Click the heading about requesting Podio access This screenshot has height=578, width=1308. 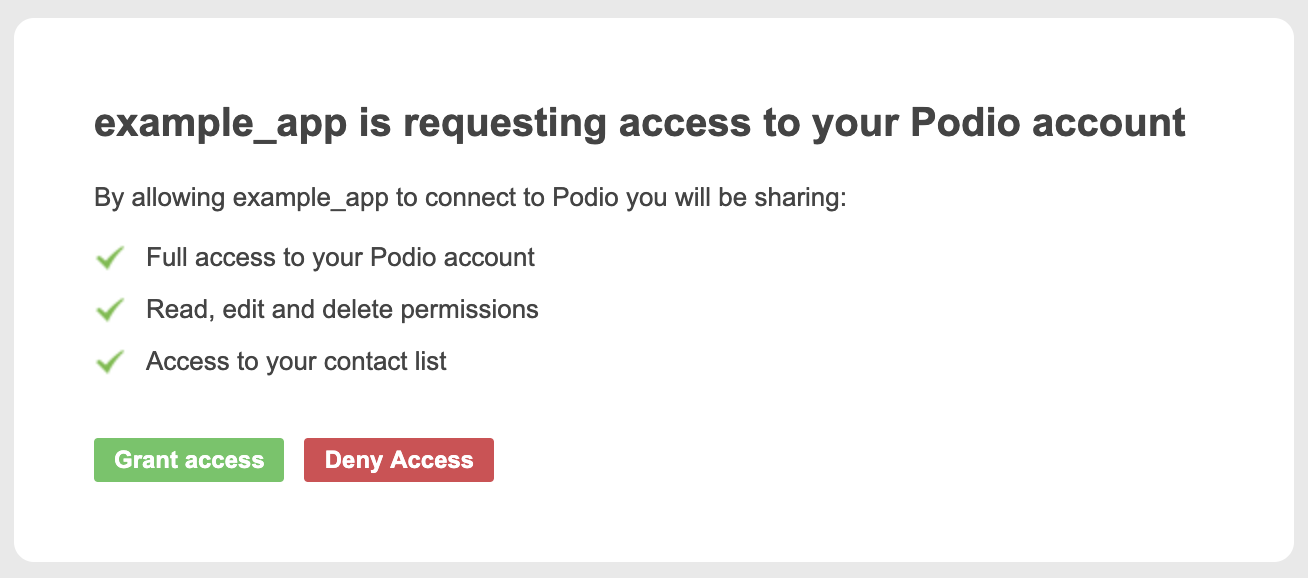(x=639, y=125)
